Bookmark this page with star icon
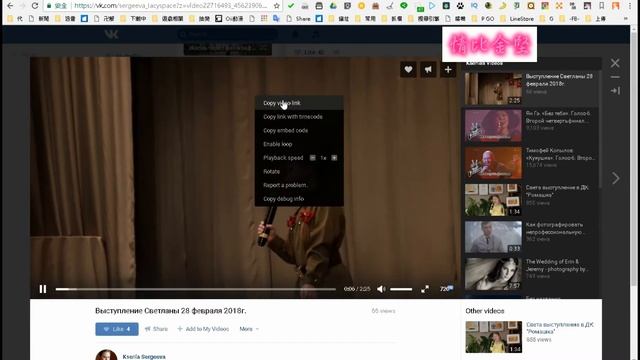 pos(277,6)
